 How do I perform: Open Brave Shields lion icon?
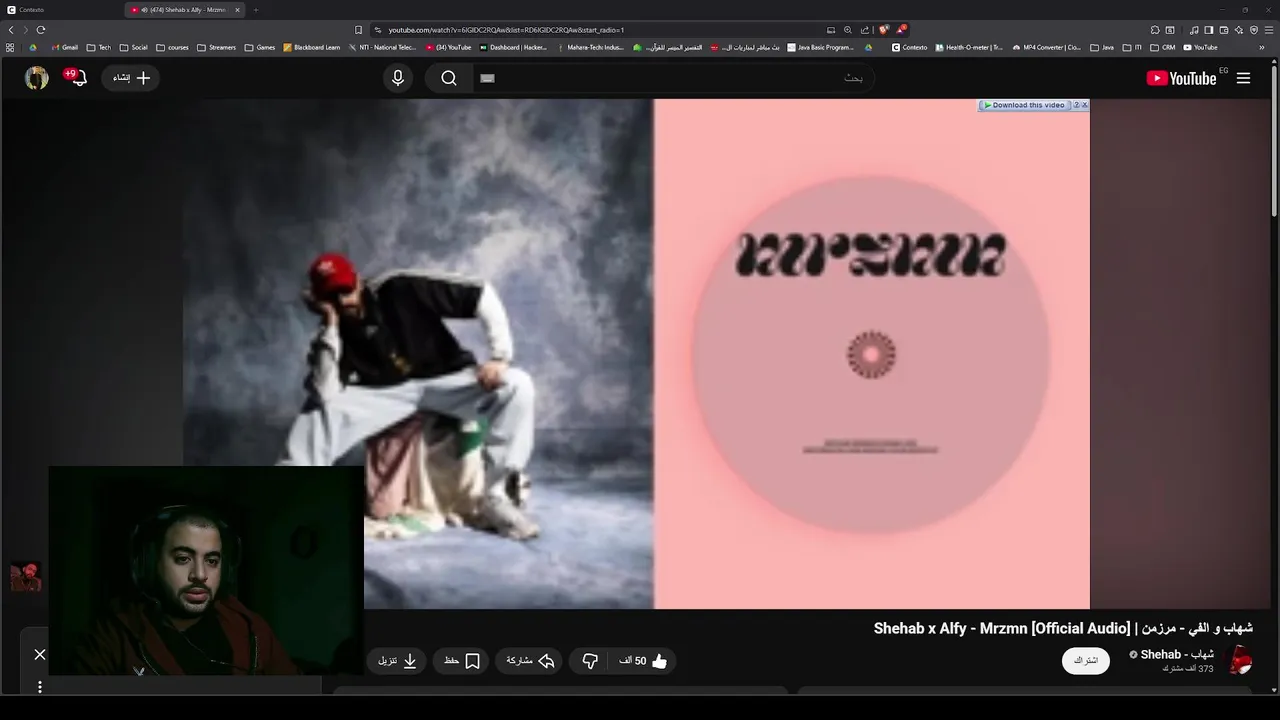pyautogui.click(x=884, y=30)
